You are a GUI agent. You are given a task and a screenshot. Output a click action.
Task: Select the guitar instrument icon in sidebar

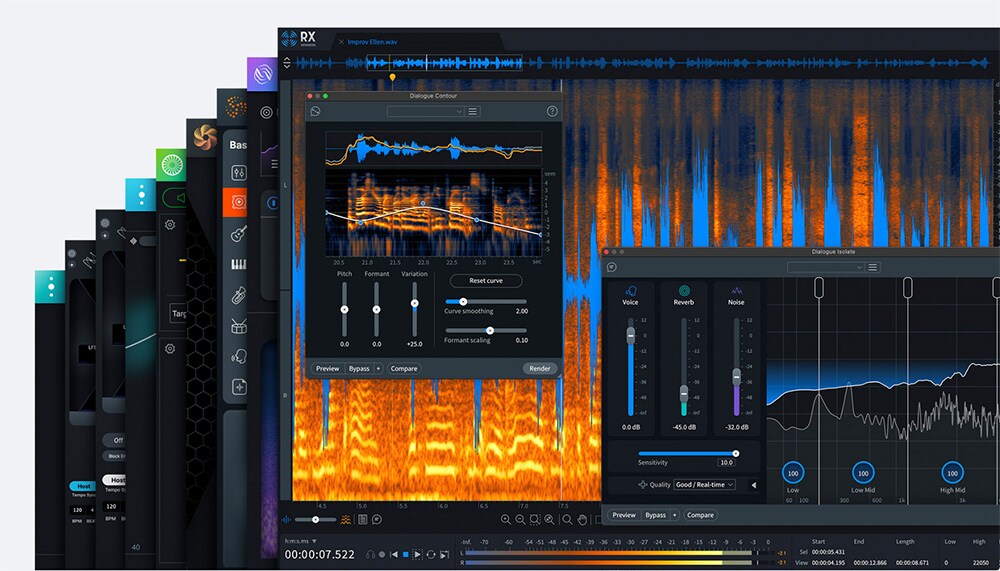(x=239, y=234)
